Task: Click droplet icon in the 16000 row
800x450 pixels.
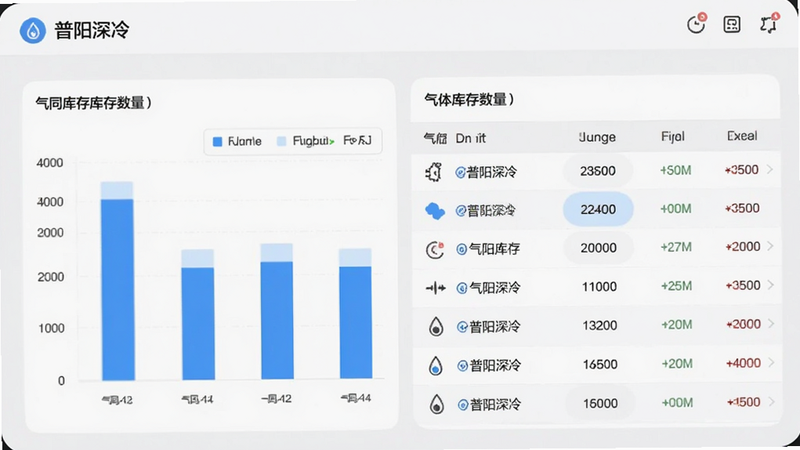Action: [x=436, y=404]
